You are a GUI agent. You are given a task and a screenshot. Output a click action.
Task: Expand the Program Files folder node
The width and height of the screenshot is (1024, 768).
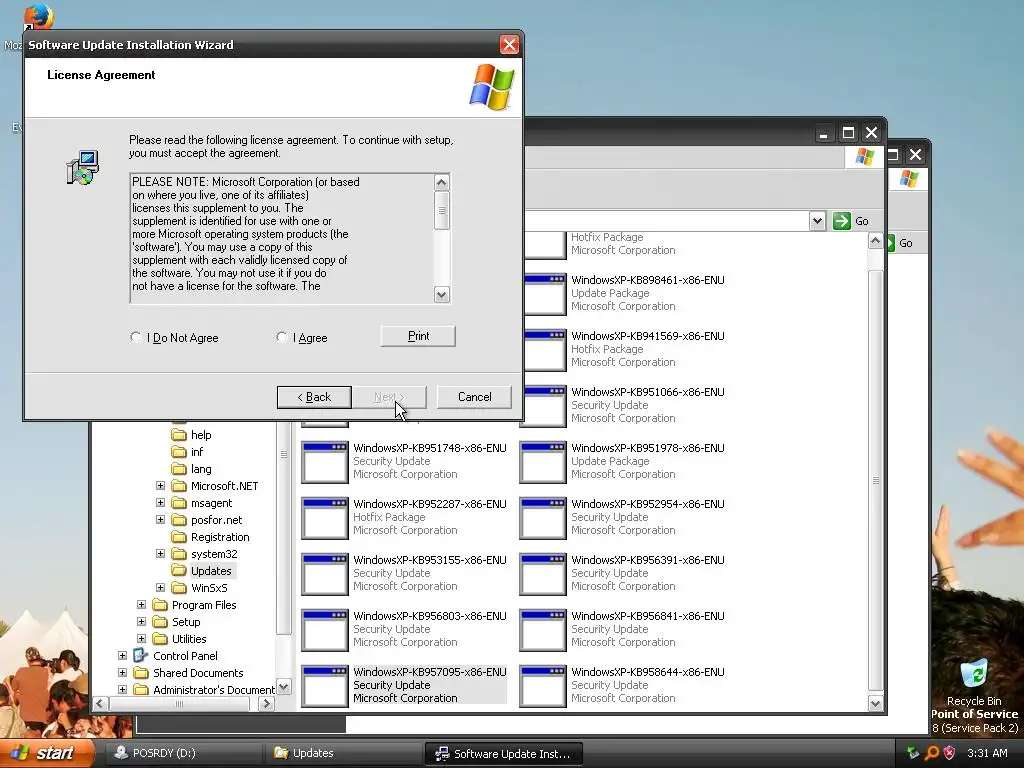141,604
